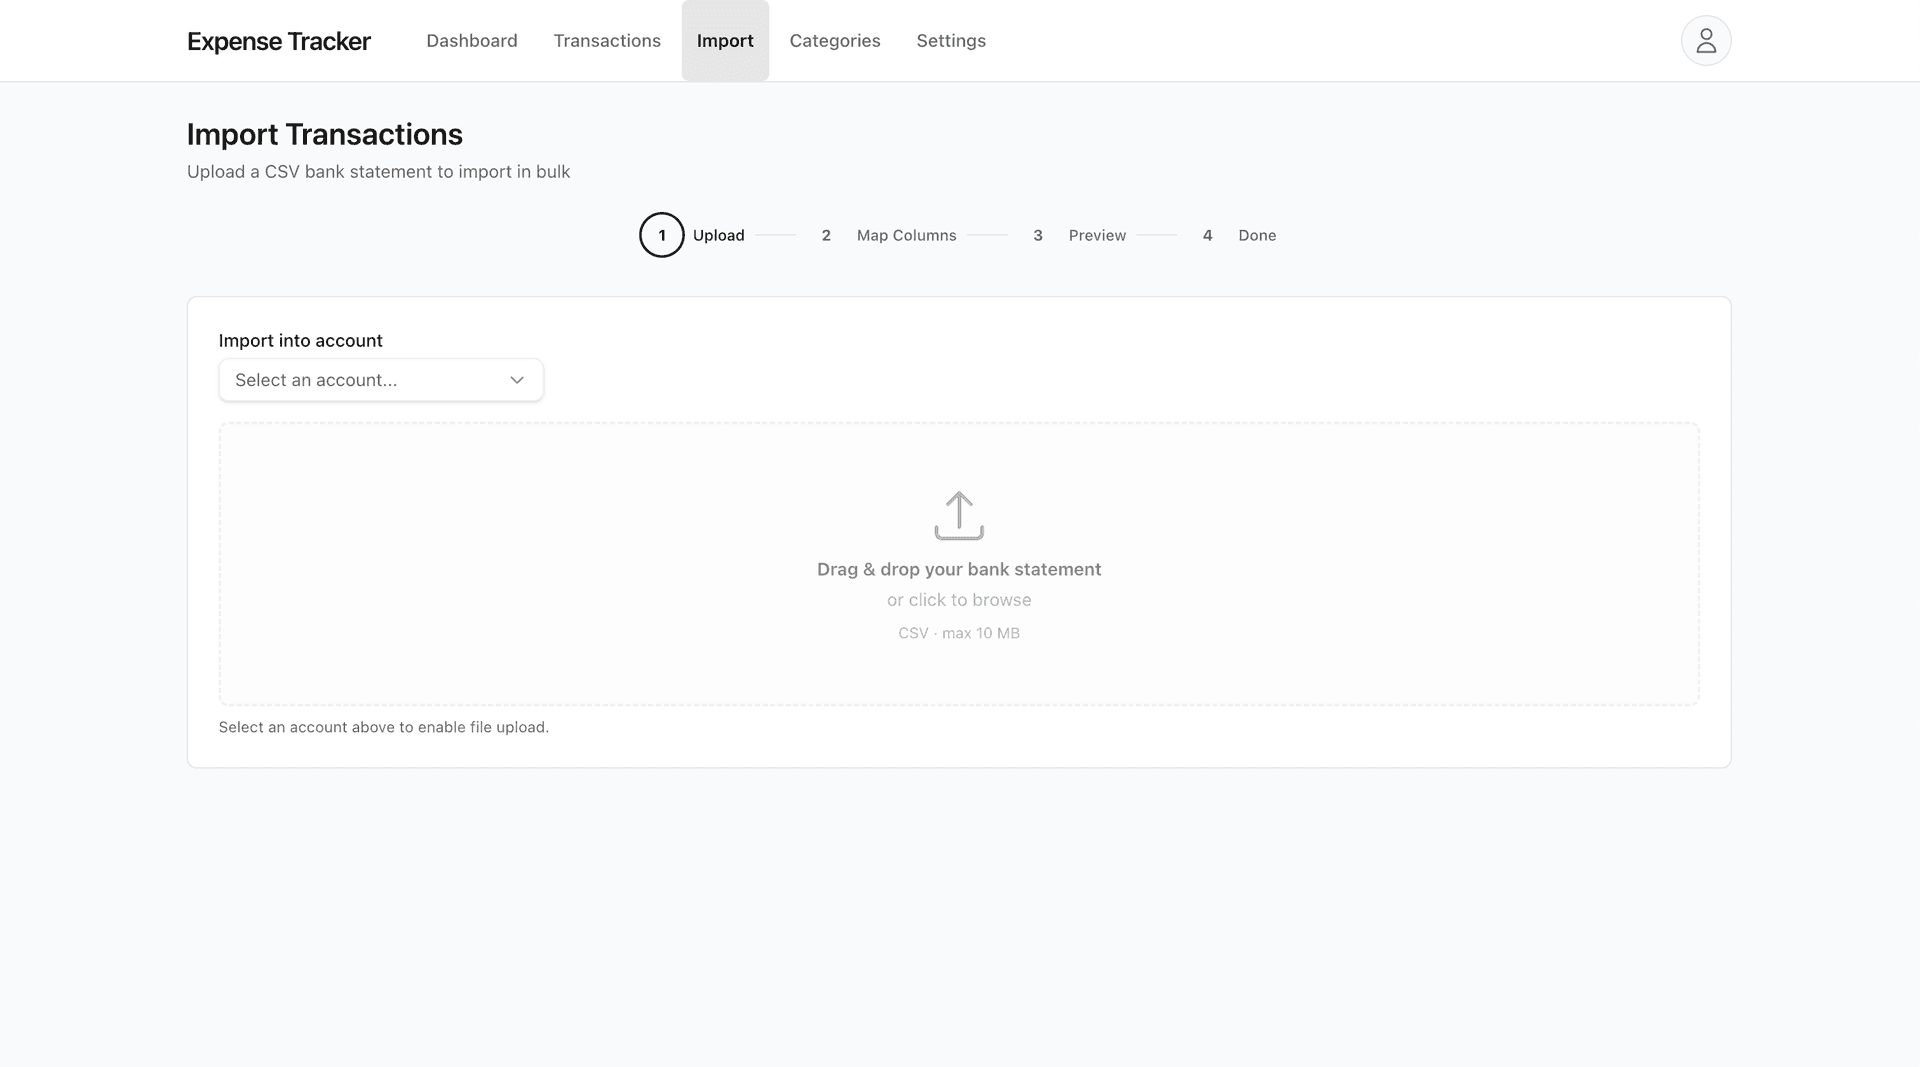Click the drag and drop upload zone
Viewport: 1920px width, 1067px height.
959,563
